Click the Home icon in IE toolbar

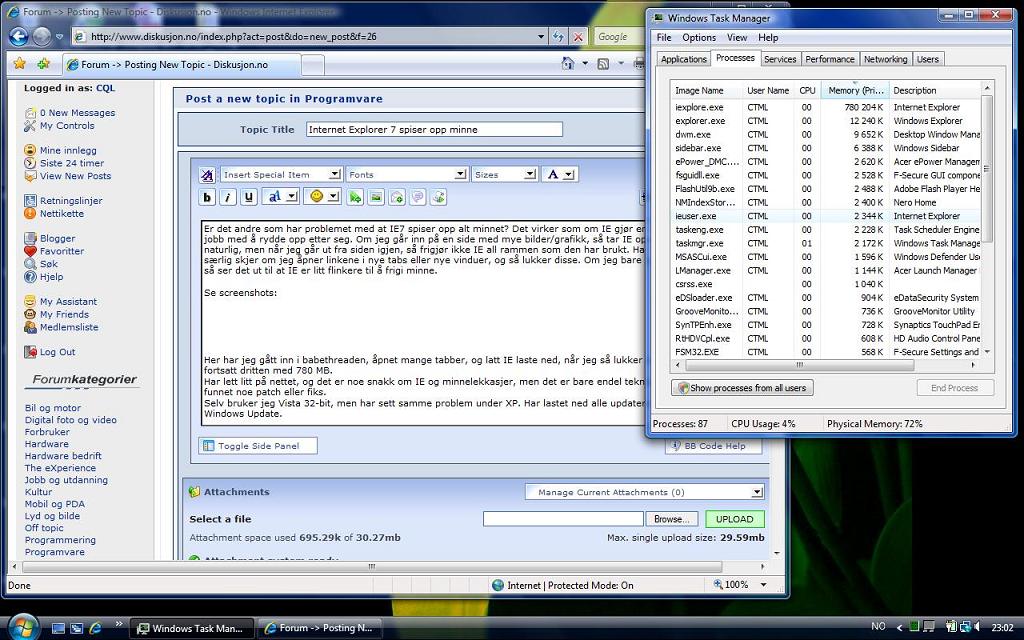[x=568, y=63]
